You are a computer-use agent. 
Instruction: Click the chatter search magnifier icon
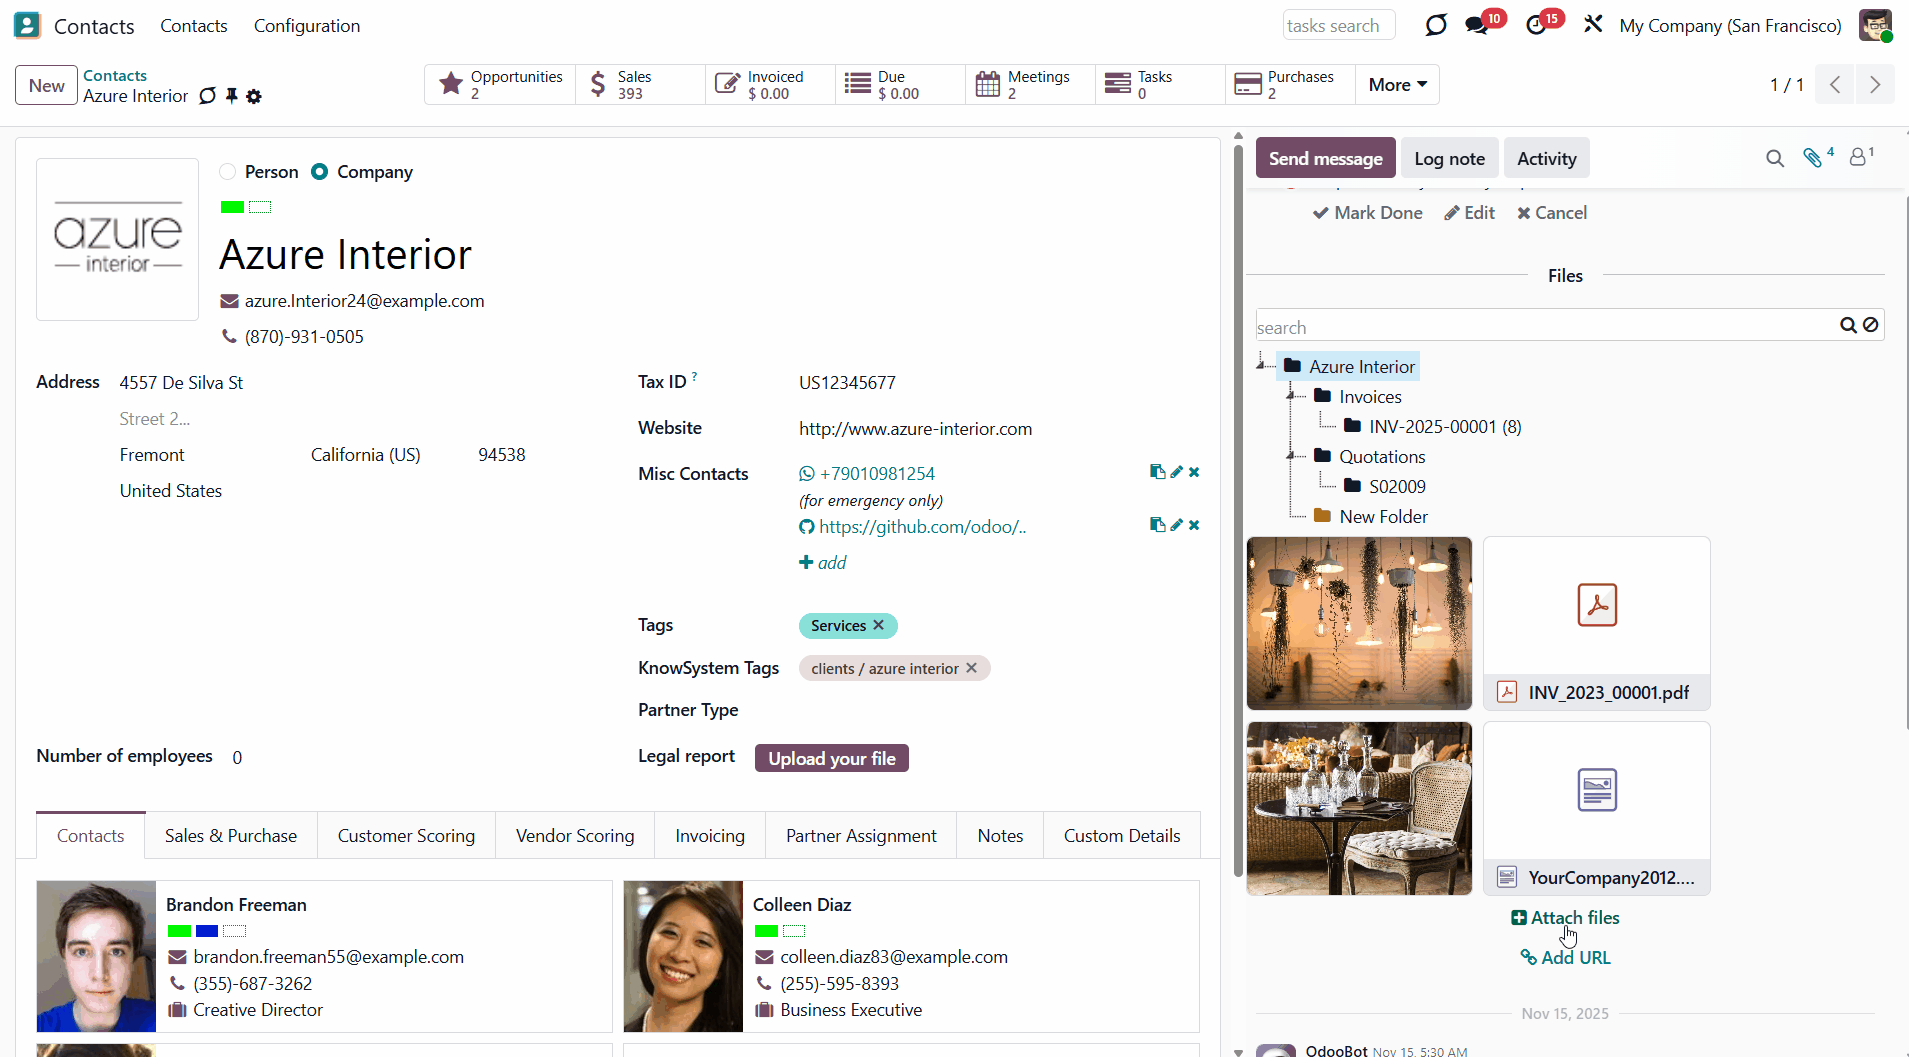[x=1775, y=158]
